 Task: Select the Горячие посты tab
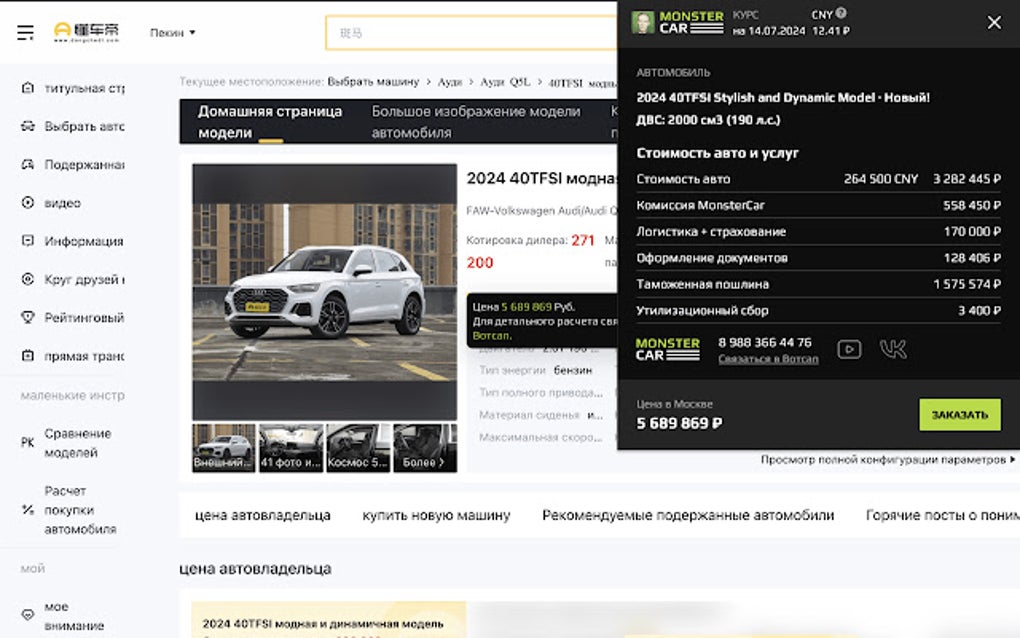coord(942,515)
